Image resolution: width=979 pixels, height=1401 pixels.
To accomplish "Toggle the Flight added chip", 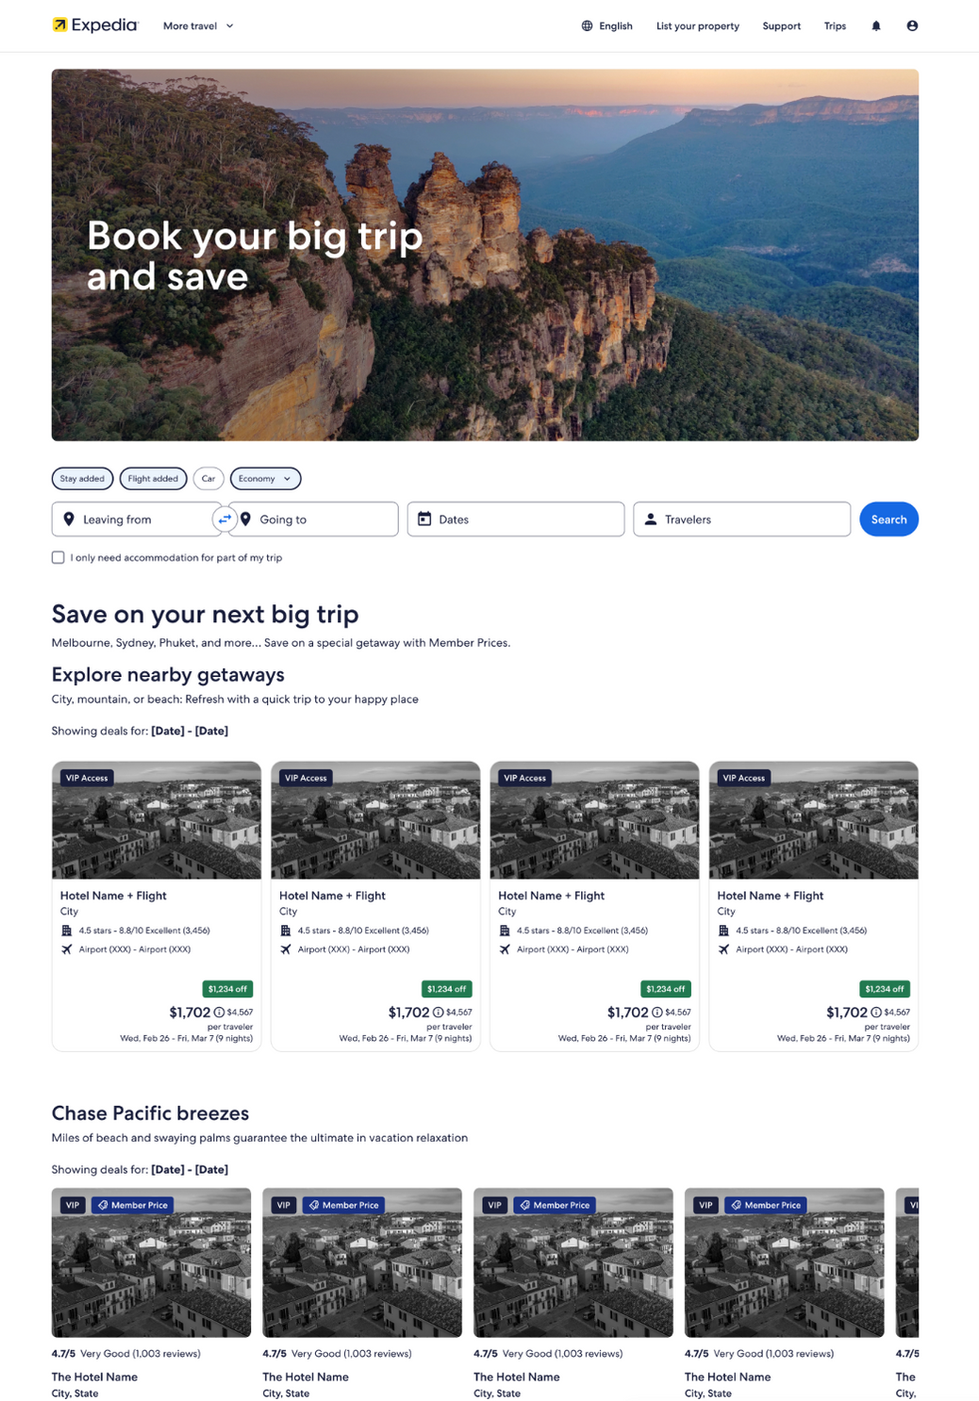I will 153,479.
